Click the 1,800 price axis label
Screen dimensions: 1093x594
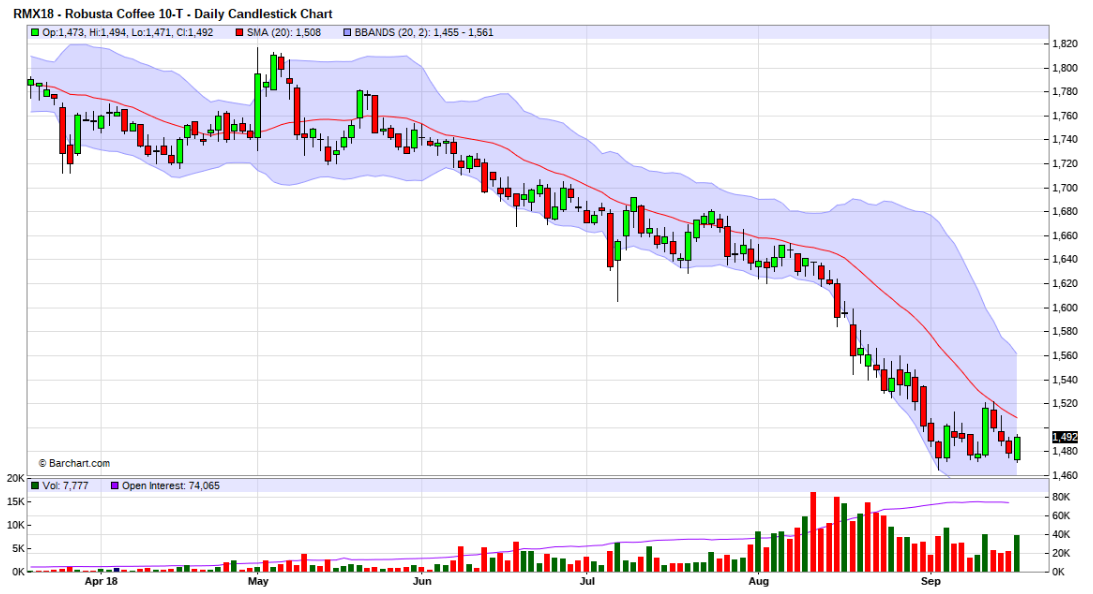pos(1065,68)
